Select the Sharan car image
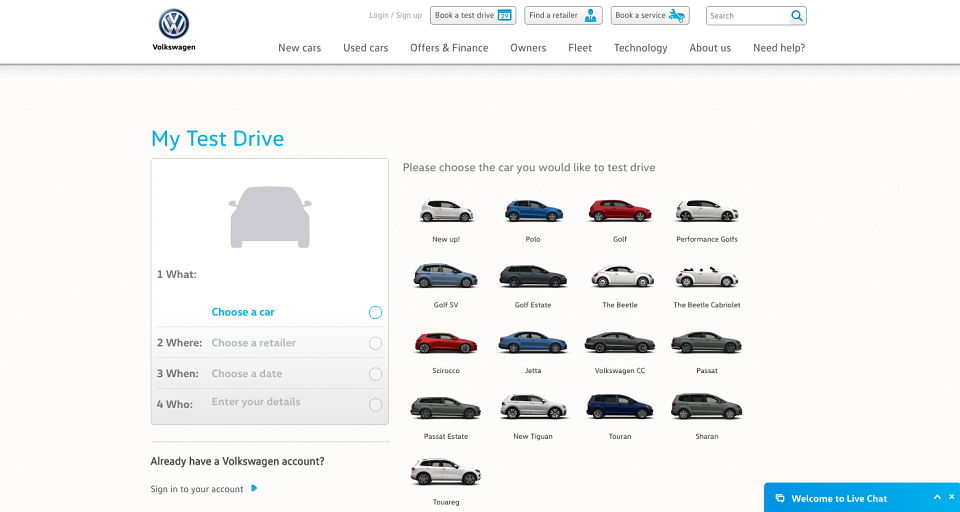The height and width of the screenshot is (512, 960). 707,407
